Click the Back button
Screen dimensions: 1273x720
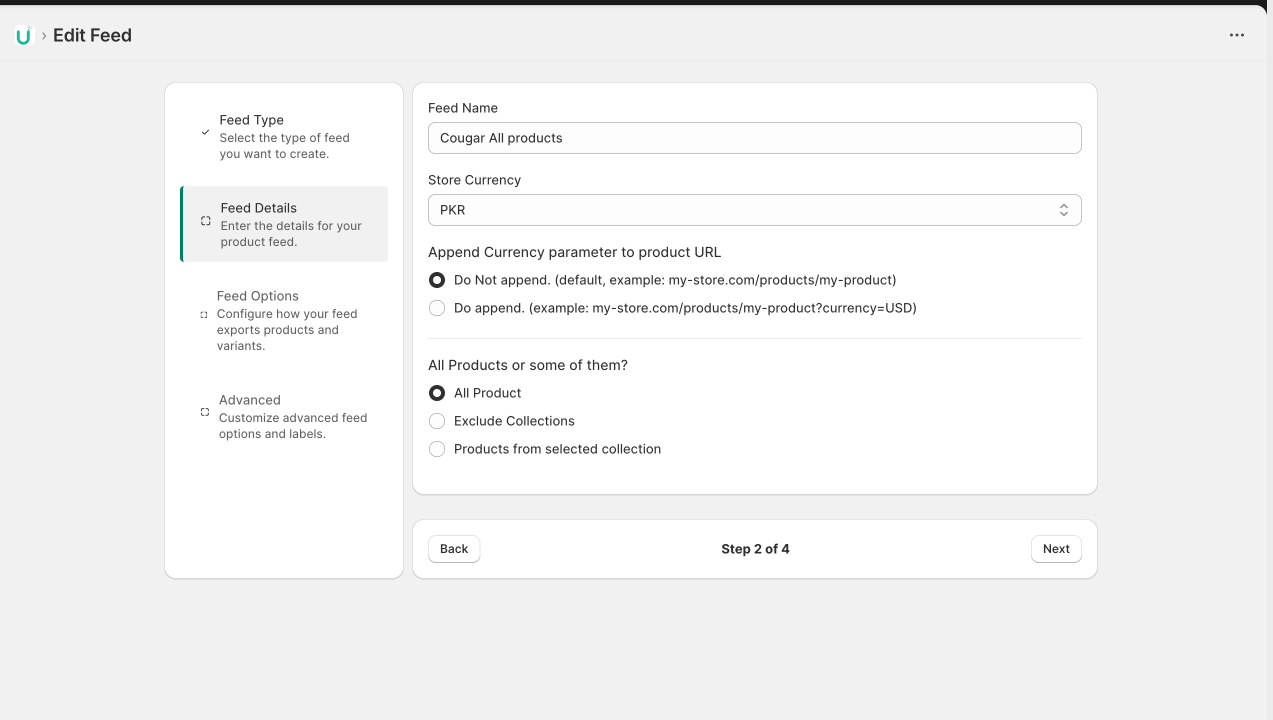click(x=454, y=548)
